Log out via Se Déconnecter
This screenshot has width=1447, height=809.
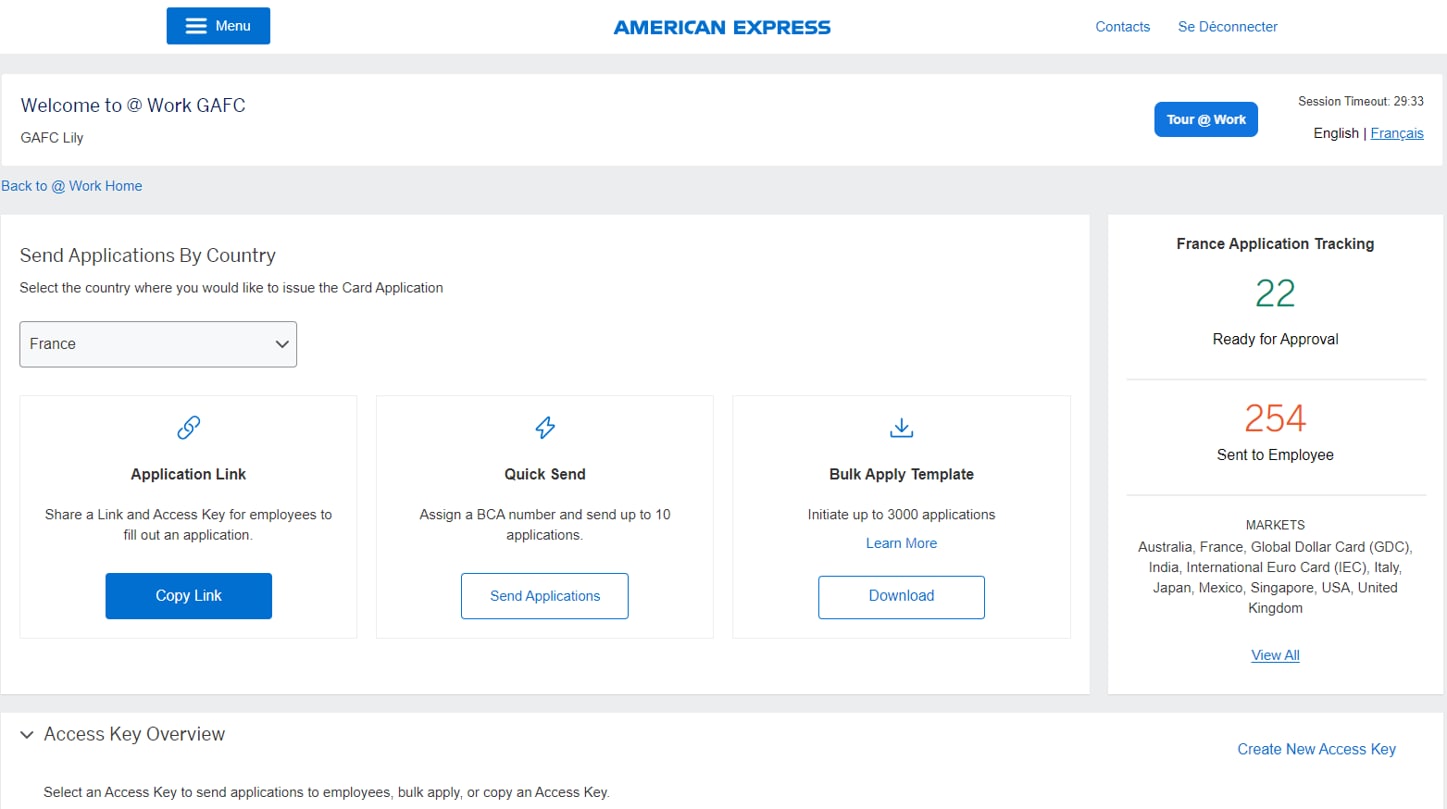tap(1227, 27)
